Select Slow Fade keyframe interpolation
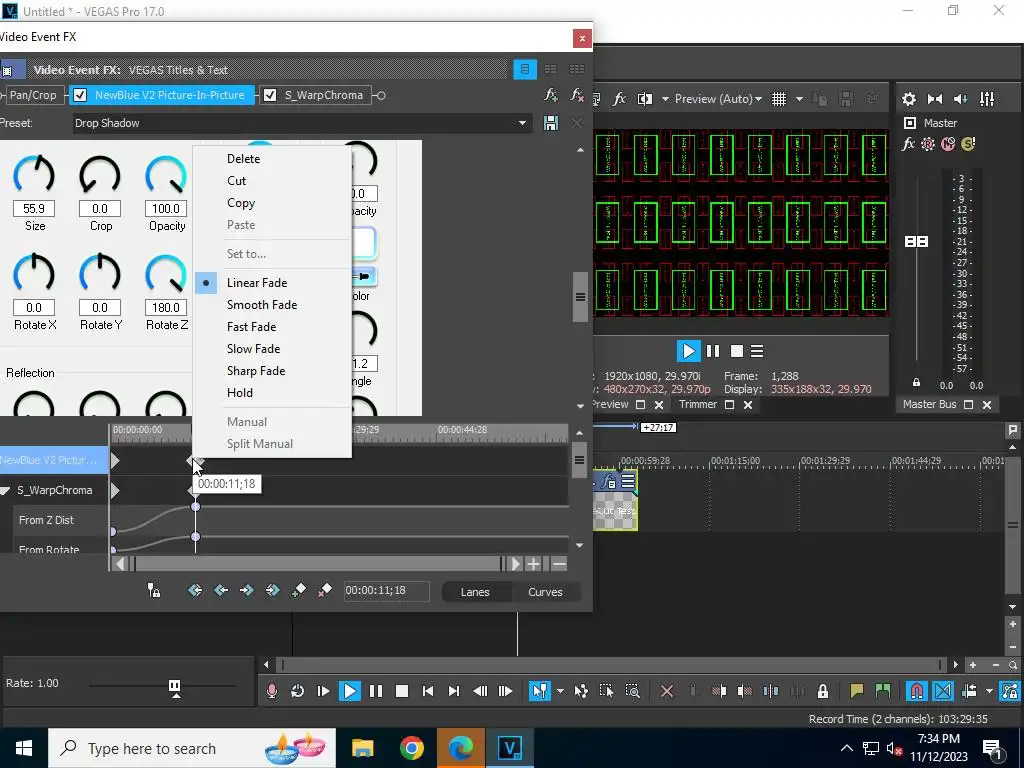This screenshot has height=768, width=1024. pos(253,349)
